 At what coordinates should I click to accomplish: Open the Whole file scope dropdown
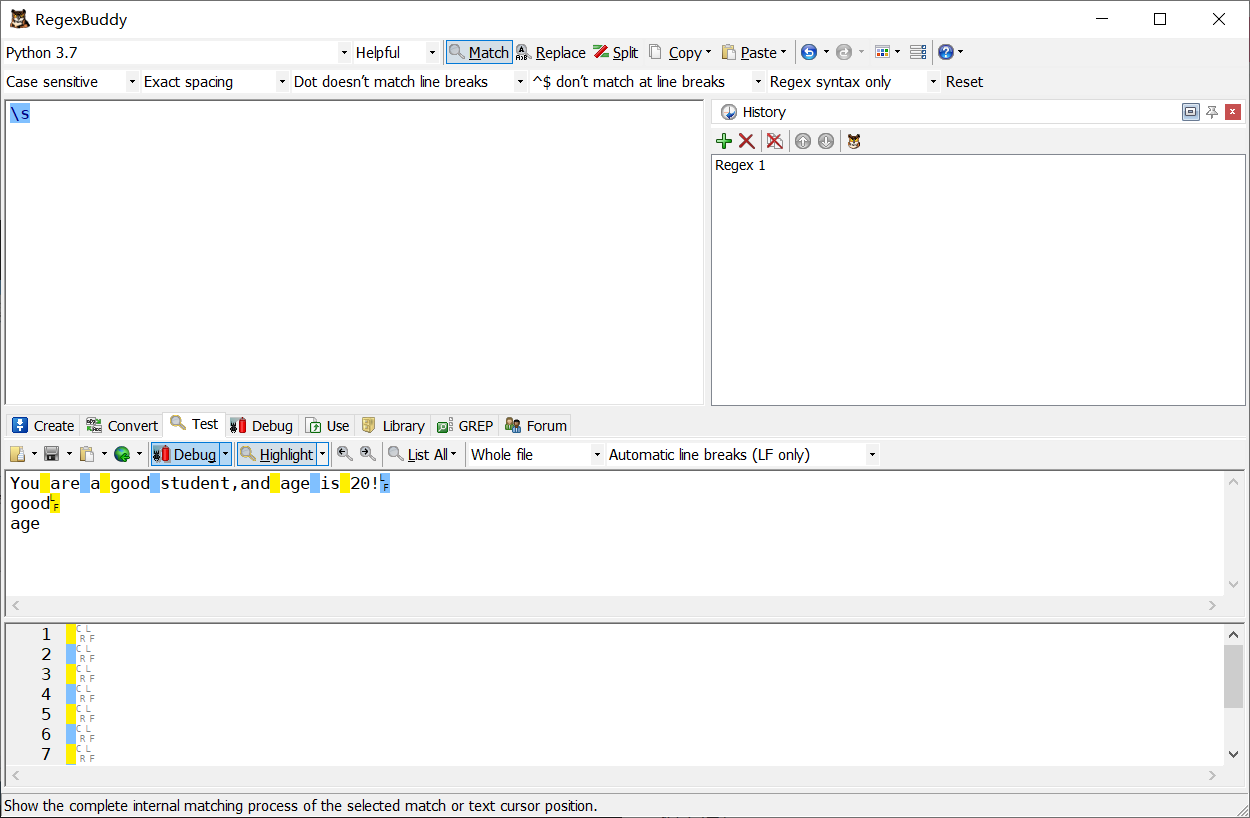[x=598, y=454]
